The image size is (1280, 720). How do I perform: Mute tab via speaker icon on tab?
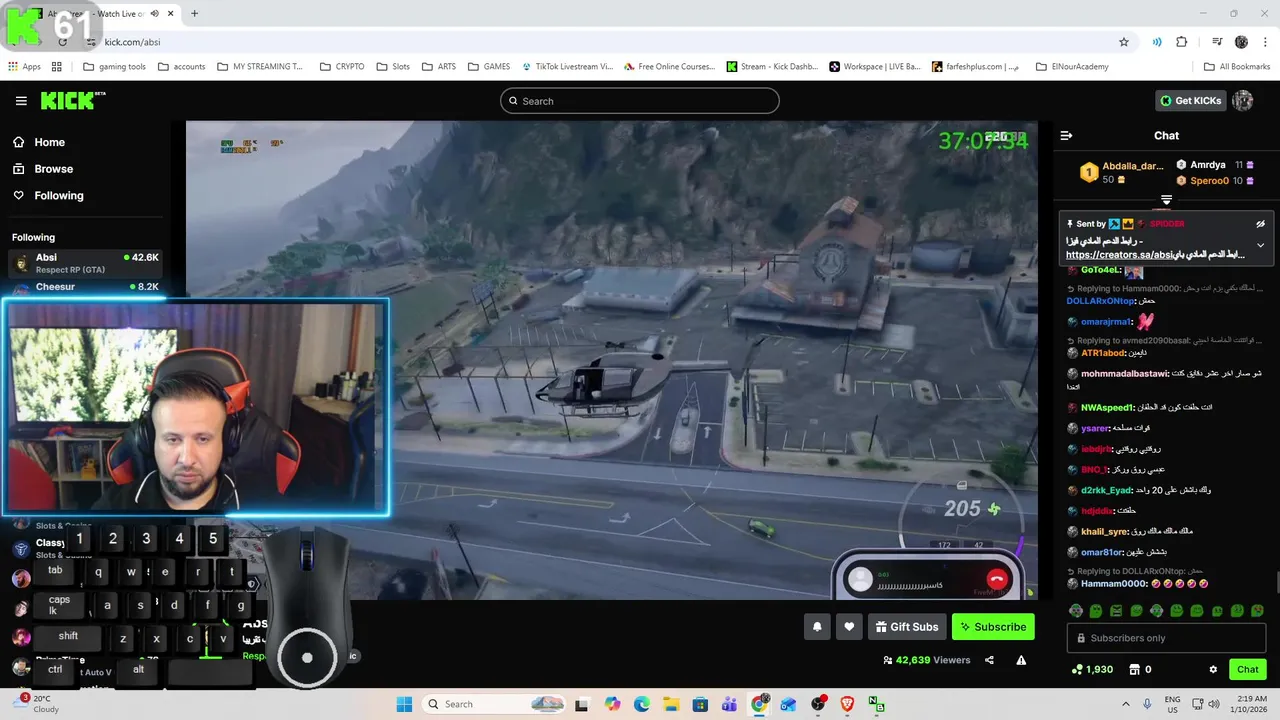(x=154, y=14)
